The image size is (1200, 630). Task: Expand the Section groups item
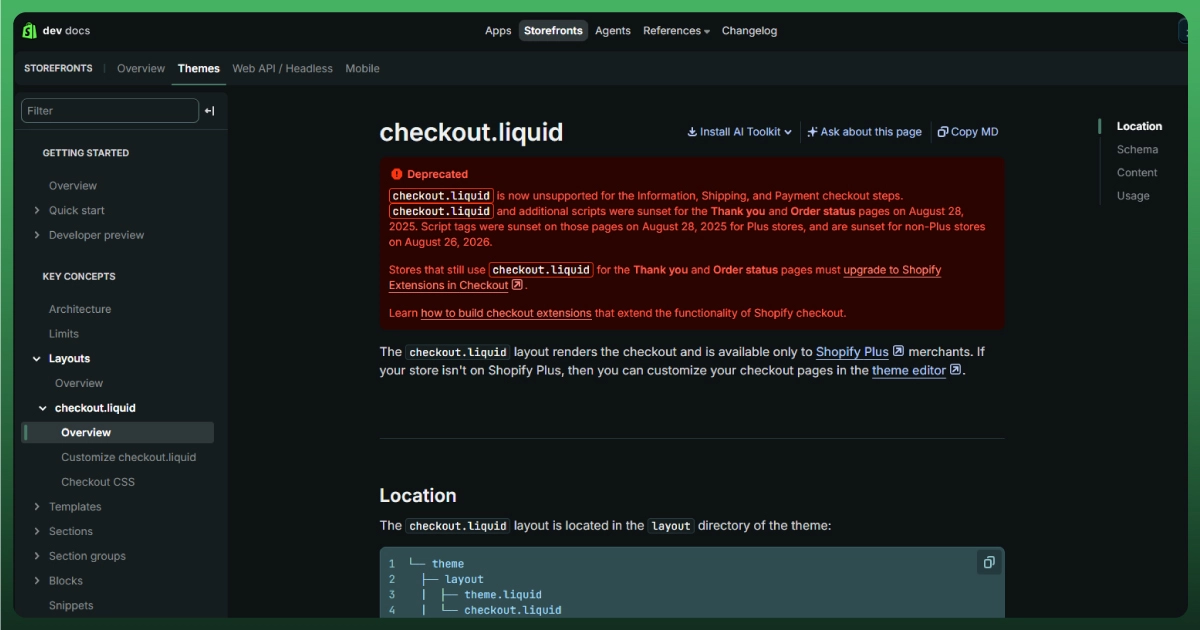click(37, 556)
